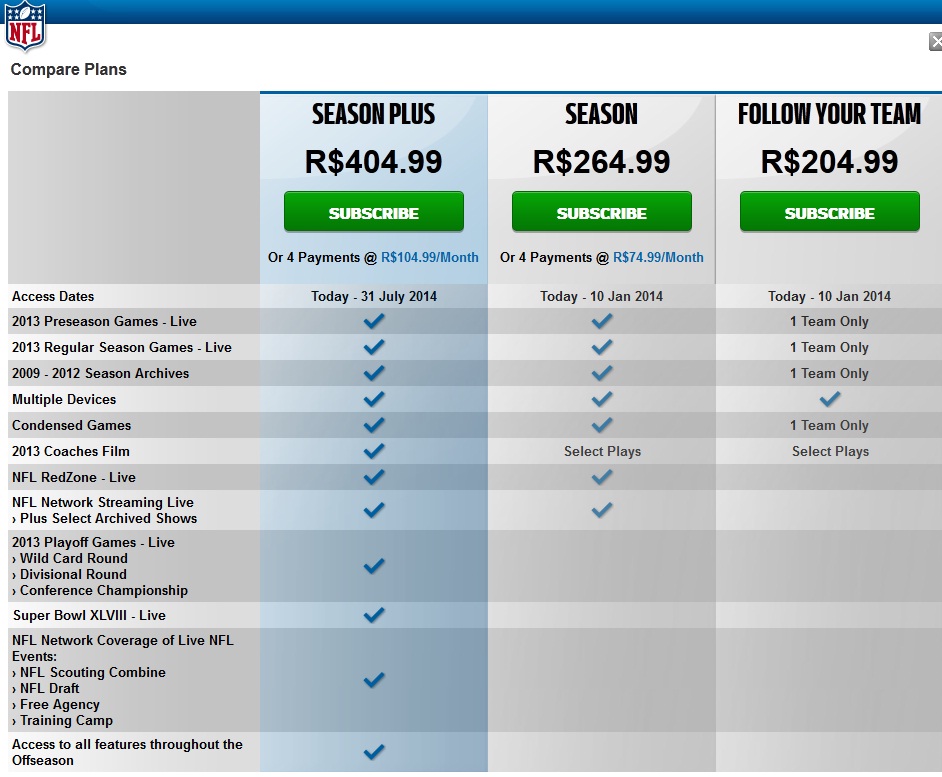Click Season Plus checkmark for 2013 Playoff Games
Screen dimensions: 942x777
coord(374,565)
